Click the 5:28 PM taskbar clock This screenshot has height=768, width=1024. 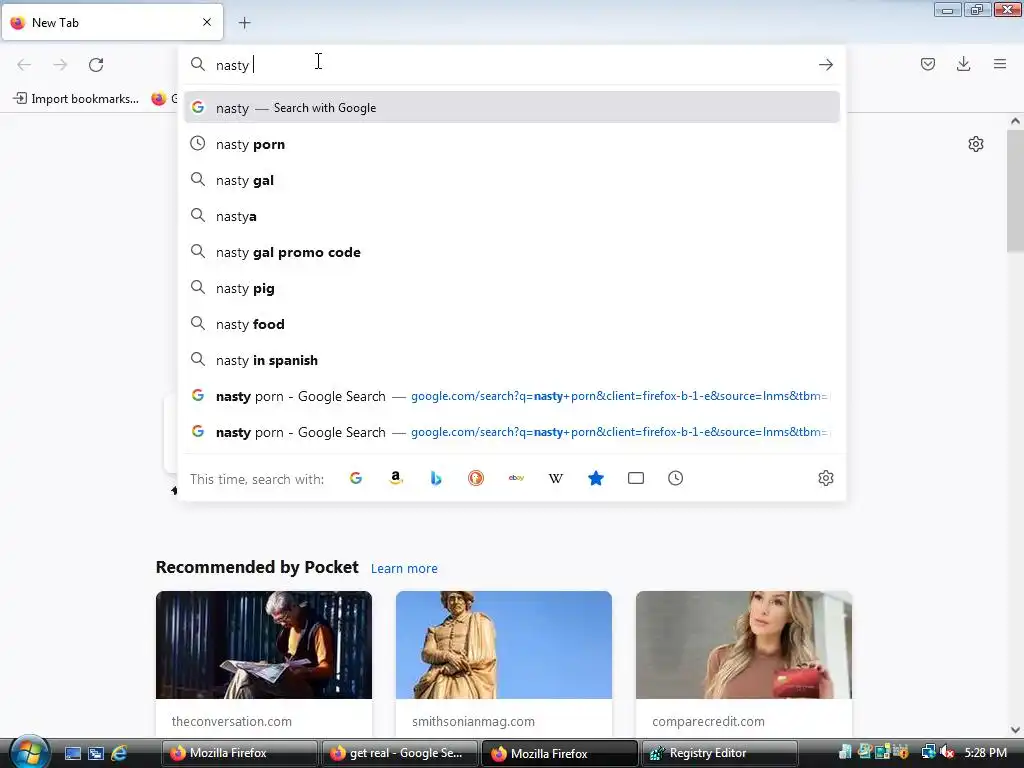point(985,753)
